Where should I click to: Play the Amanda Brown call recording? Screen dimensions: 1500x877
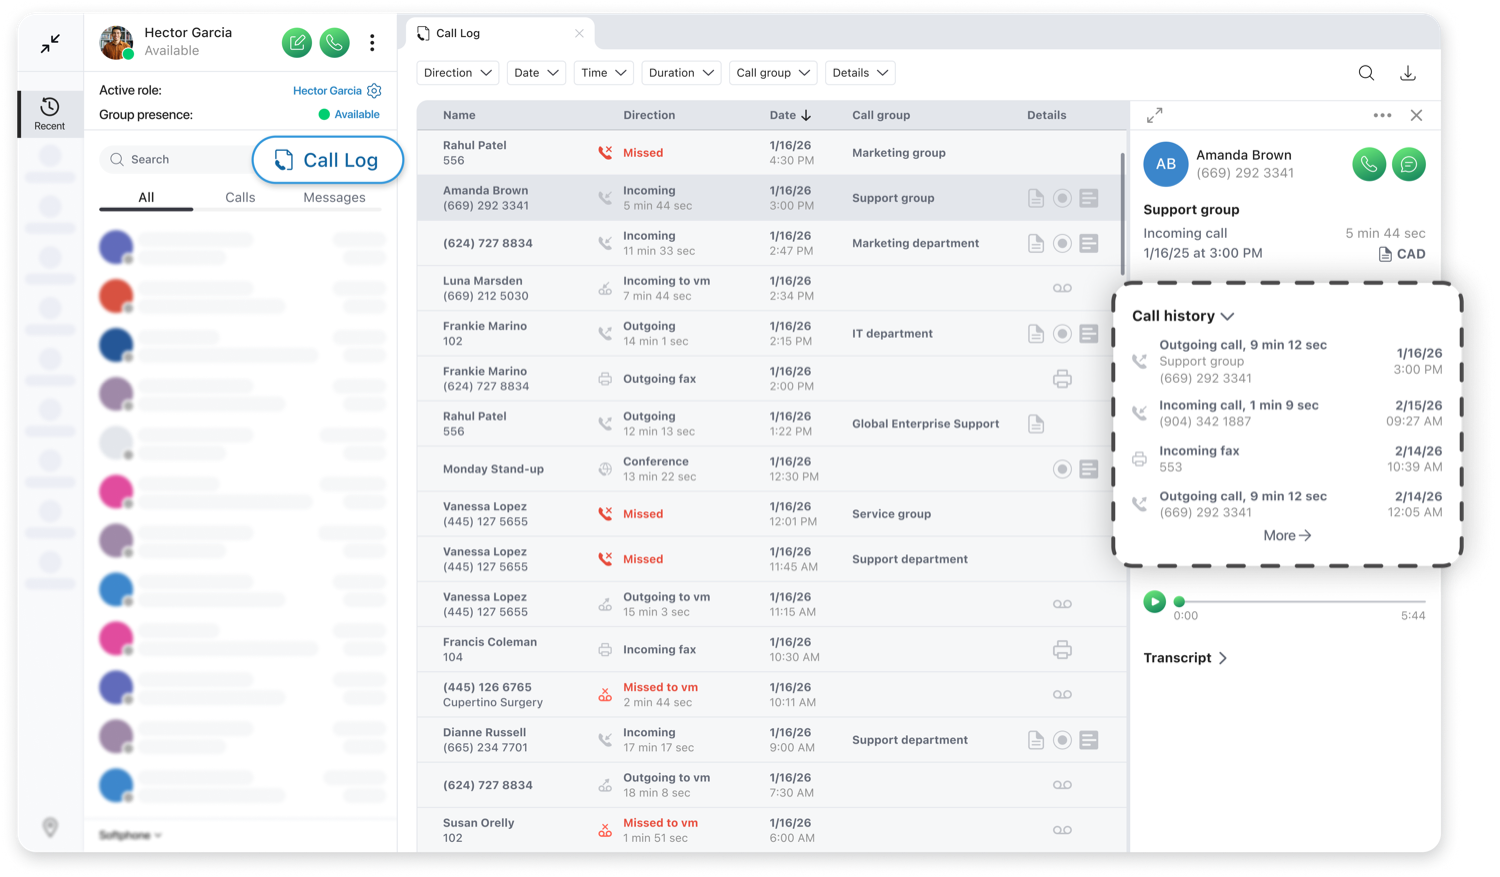pos(1155,602)
